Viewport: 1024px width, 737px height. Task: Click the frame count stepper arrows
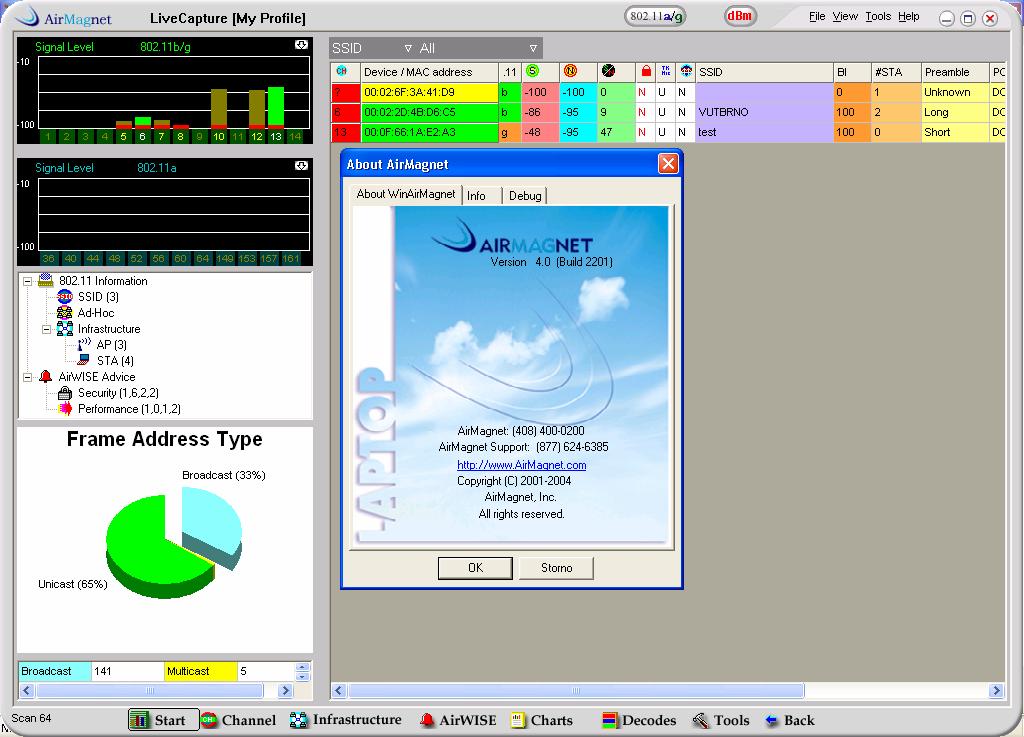[302, 671]
